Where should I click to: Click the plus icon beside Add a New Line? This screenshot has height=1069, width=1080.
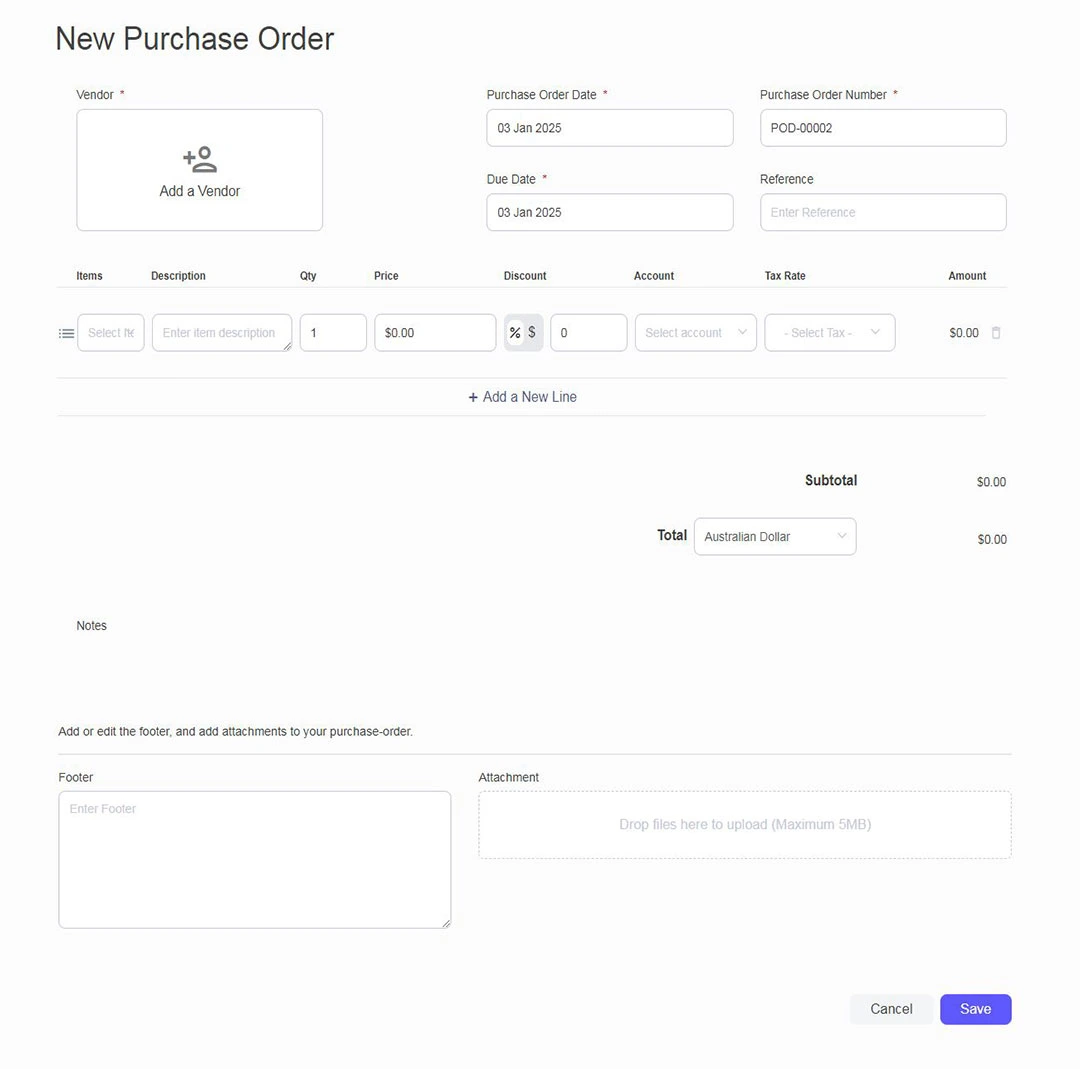click(x=473, y=397)
